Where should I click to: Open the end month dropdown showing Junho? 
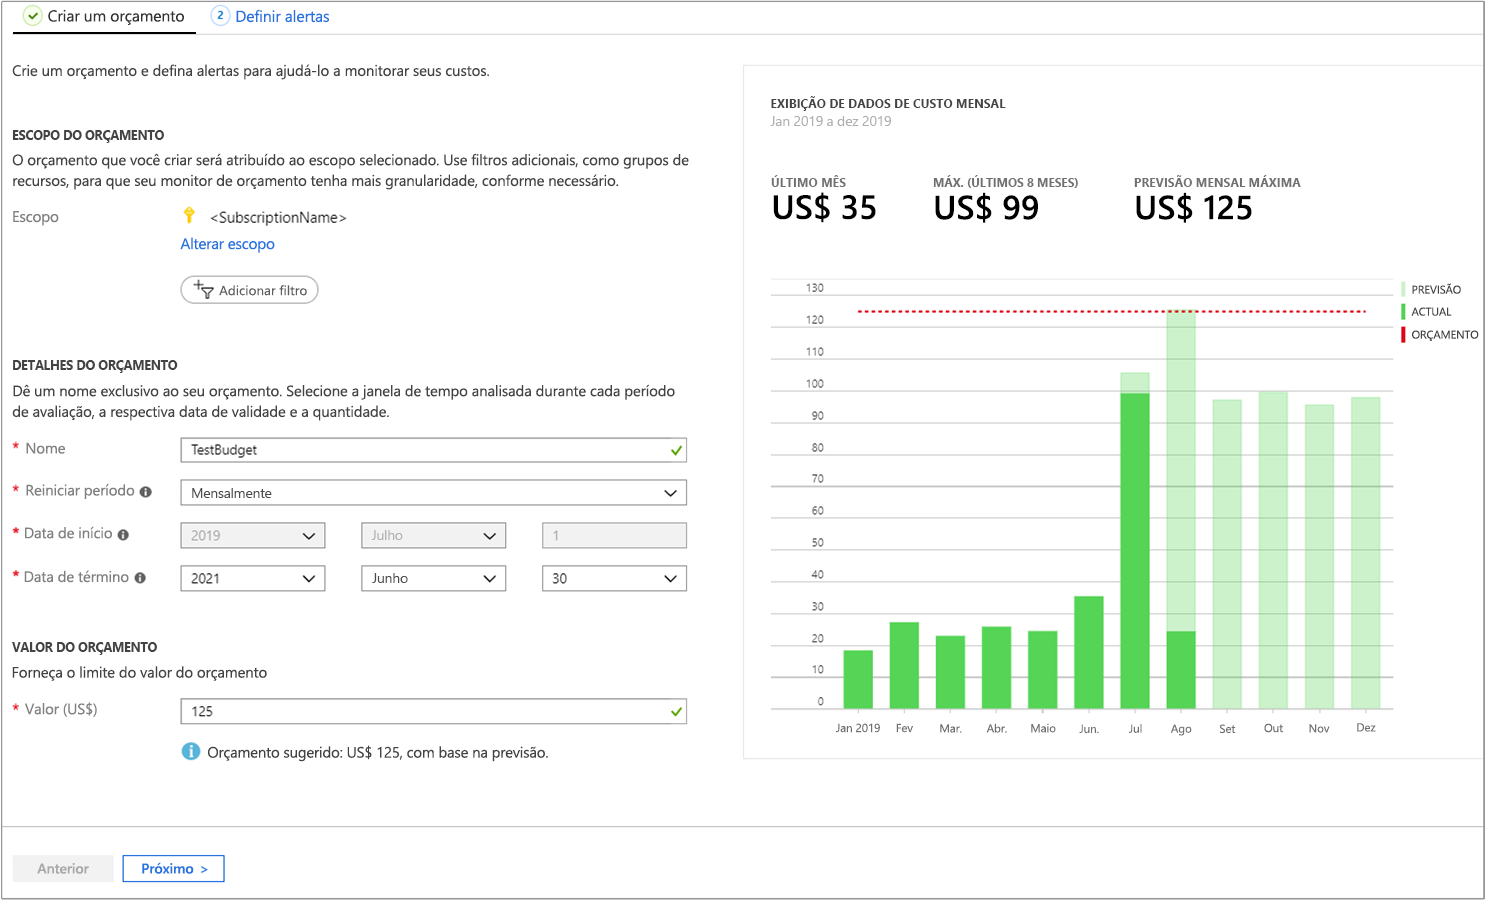(x=433, y=579)
